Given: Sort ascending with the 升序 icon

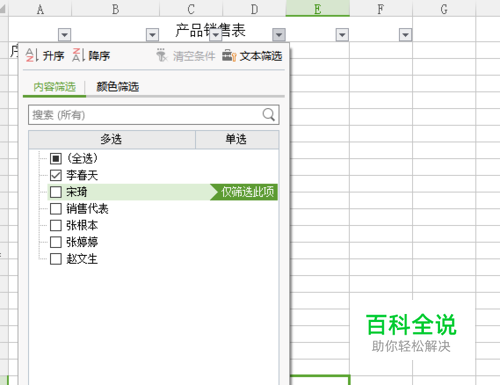Looking at the screenshot, I should [x=32, y=55].
